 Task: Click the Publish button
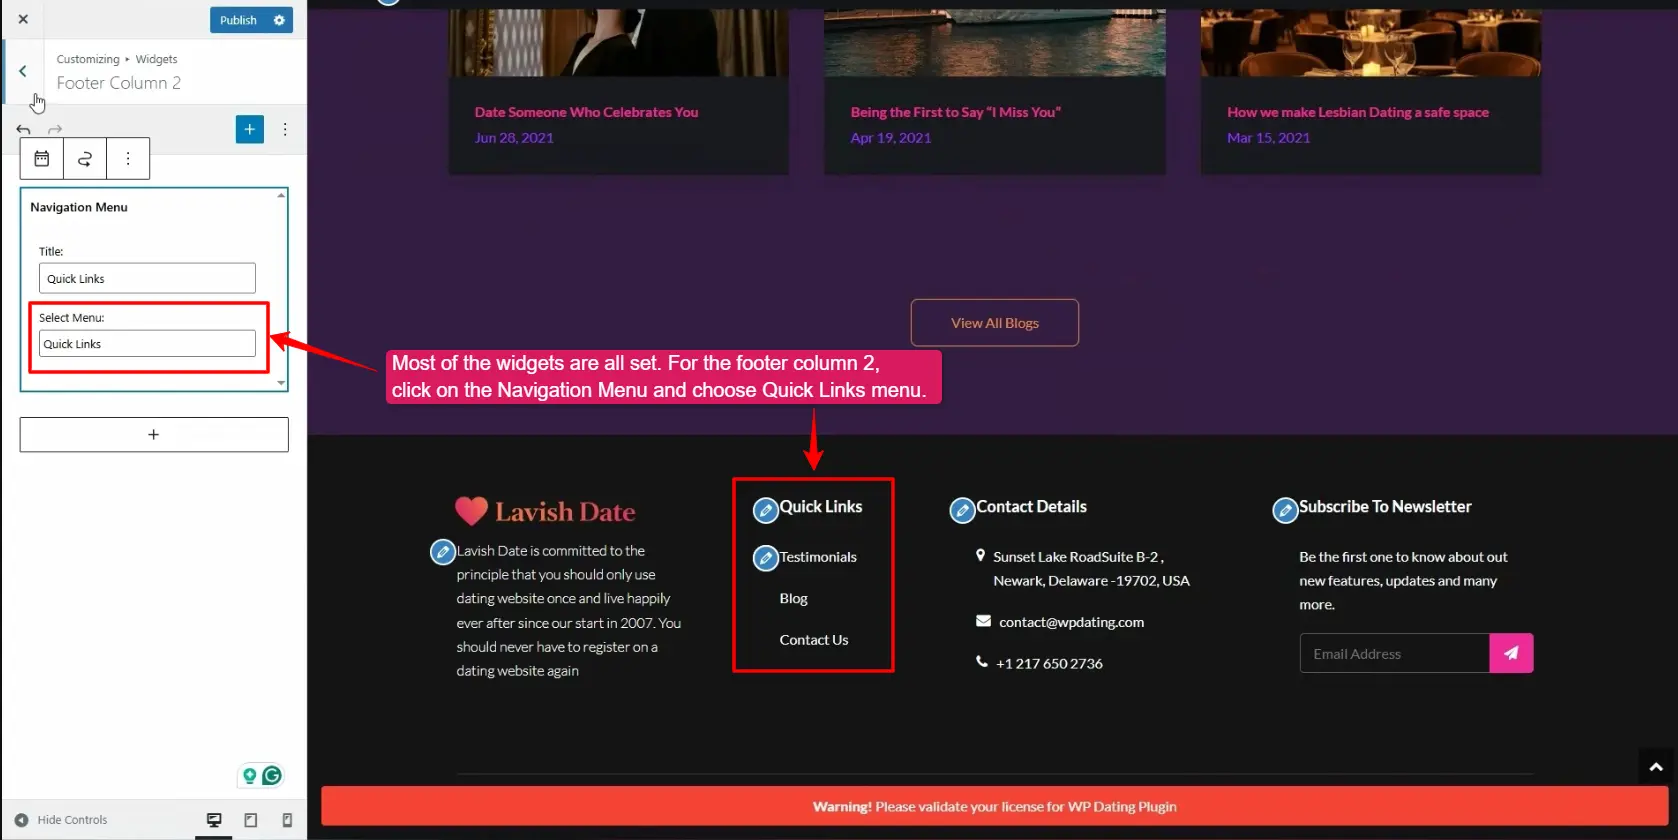(238, 20)
